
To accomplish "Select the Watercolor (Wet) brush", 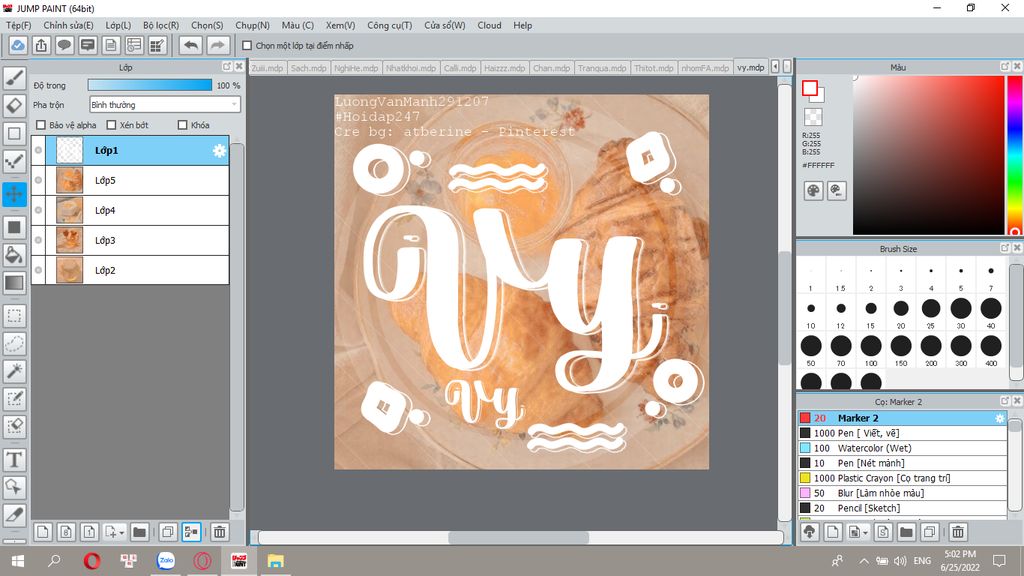I will coord(874,448).
